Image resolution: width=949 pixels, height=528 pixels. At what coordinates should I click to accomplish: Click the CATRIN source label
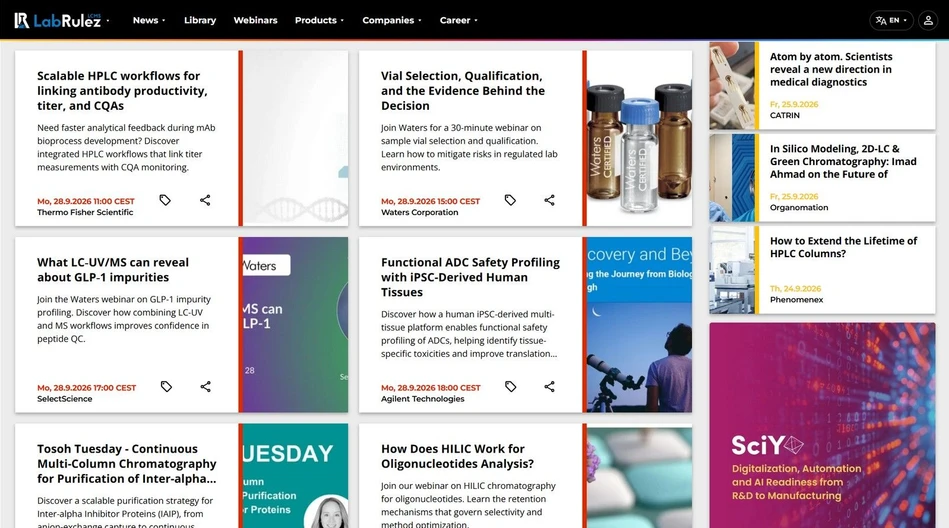tap(784, 116)
